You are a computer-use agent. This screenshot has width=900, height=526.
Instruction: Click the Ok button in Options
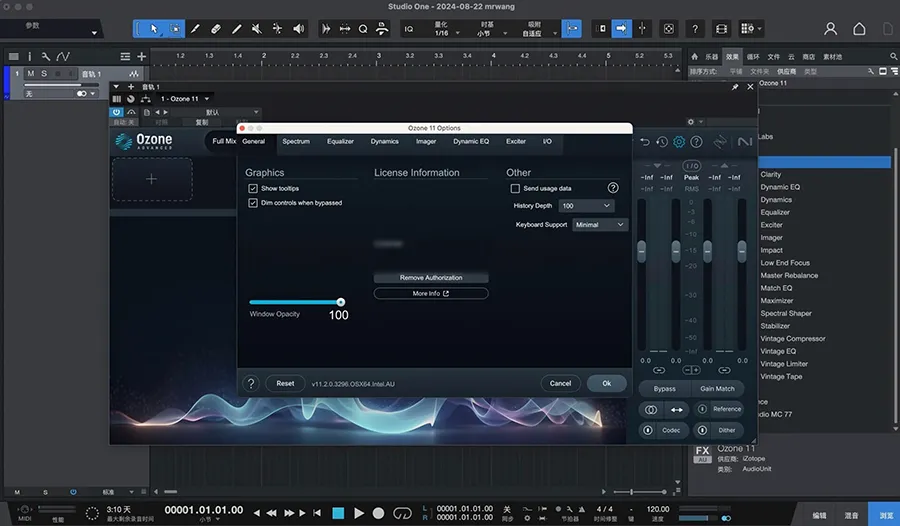point(606,383)
